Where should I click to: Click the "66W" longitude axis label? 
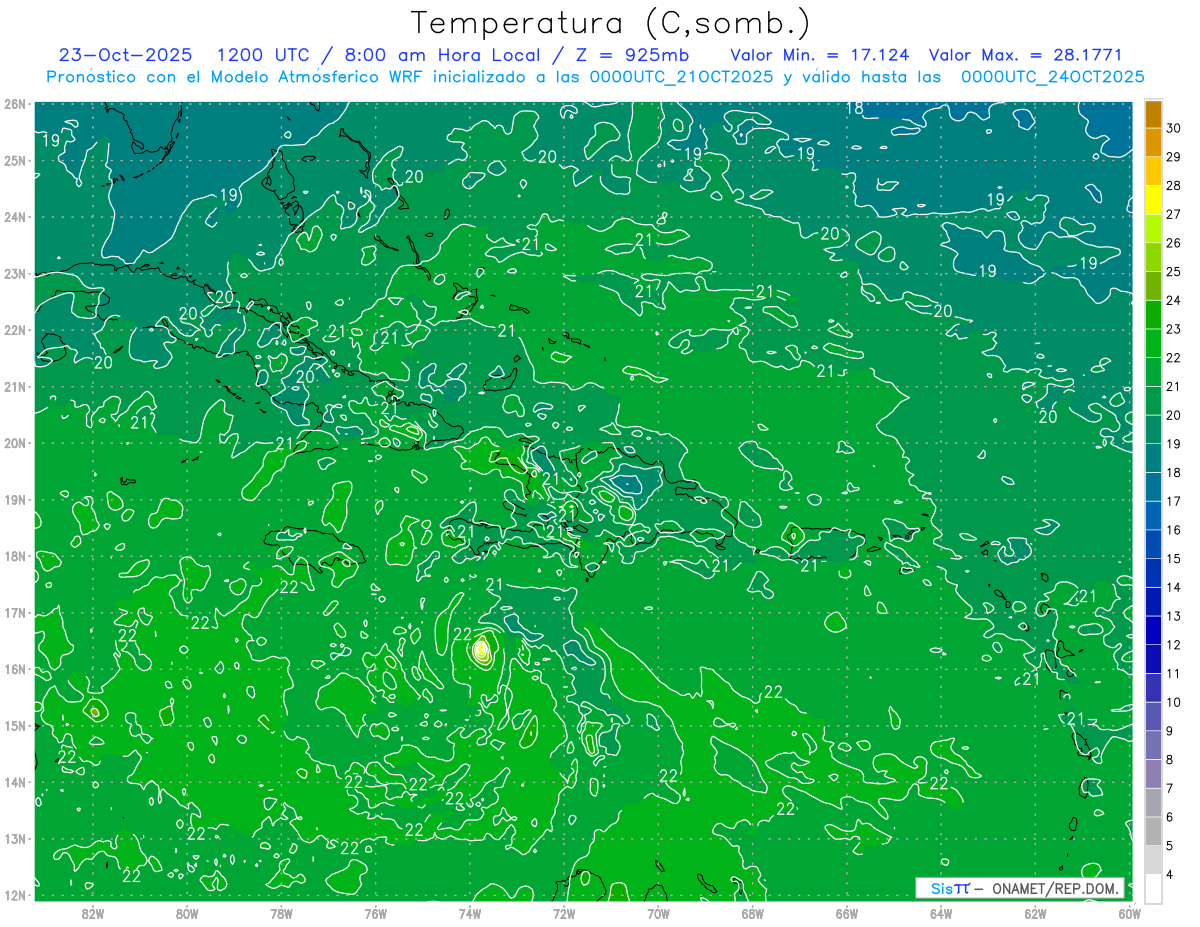click(847, 913)
